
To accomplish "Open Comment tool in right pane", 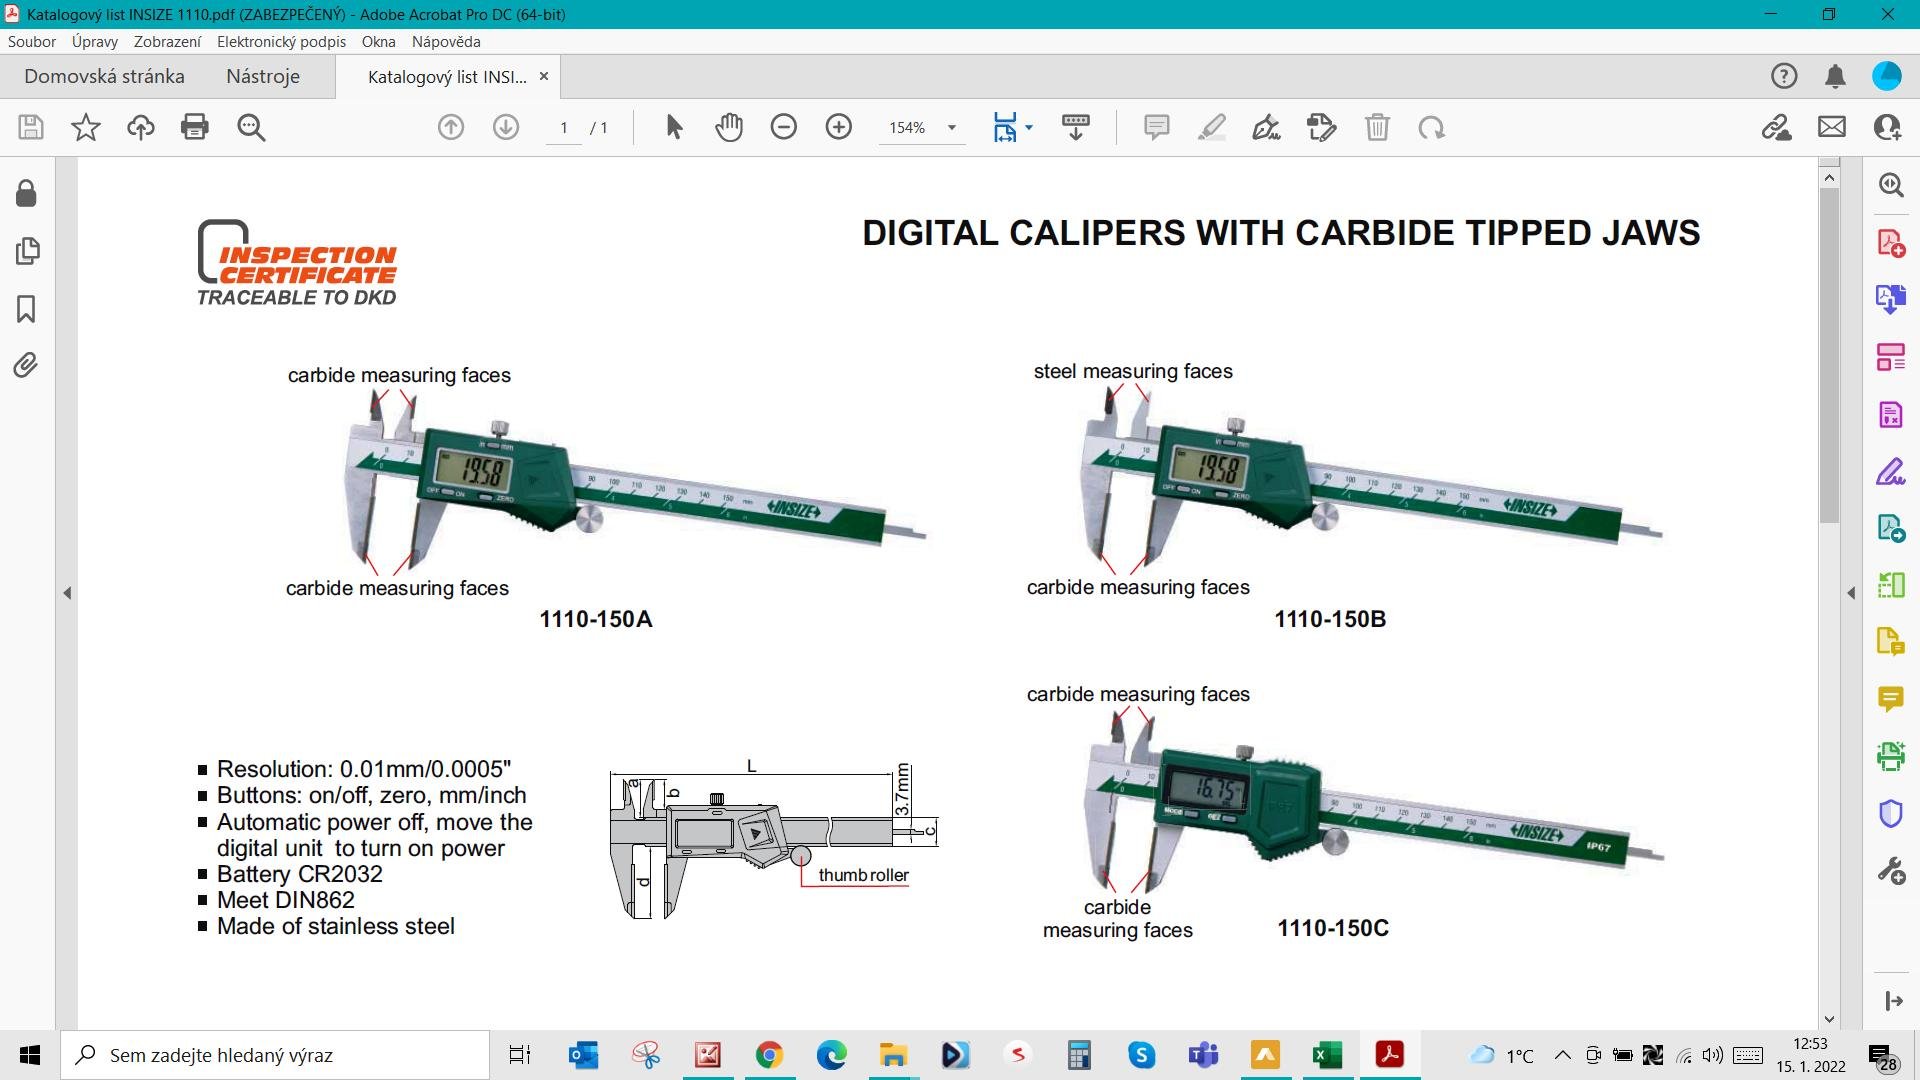I will coord(1890,698).
